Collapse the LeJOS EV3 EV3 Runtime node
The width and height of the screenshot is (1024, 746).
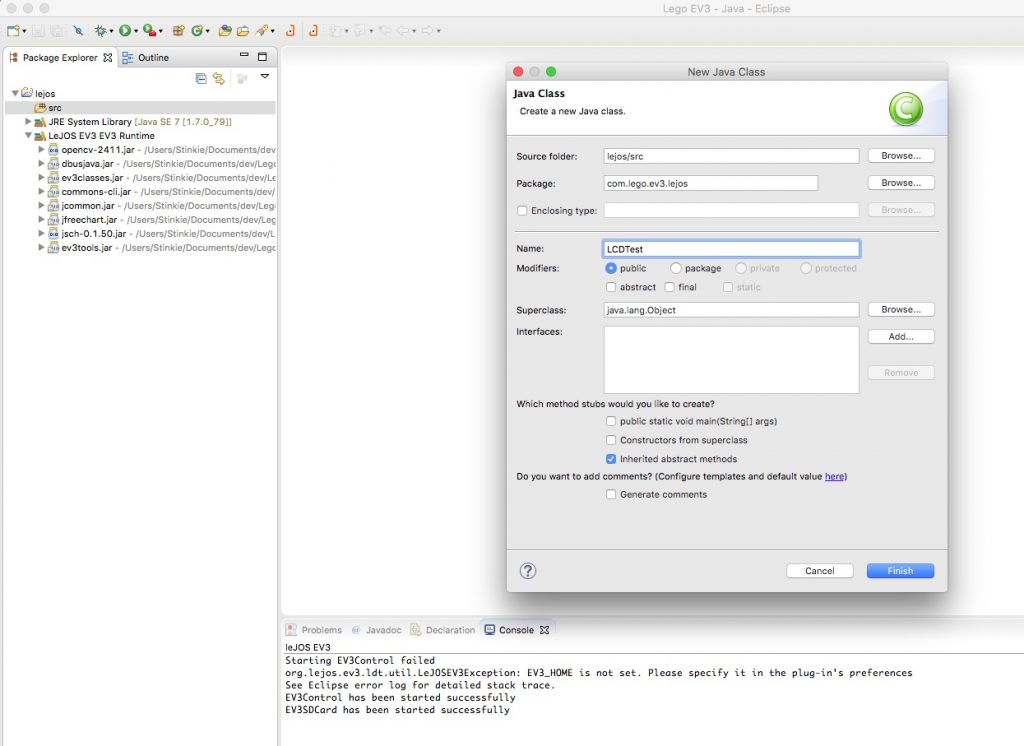28,135
